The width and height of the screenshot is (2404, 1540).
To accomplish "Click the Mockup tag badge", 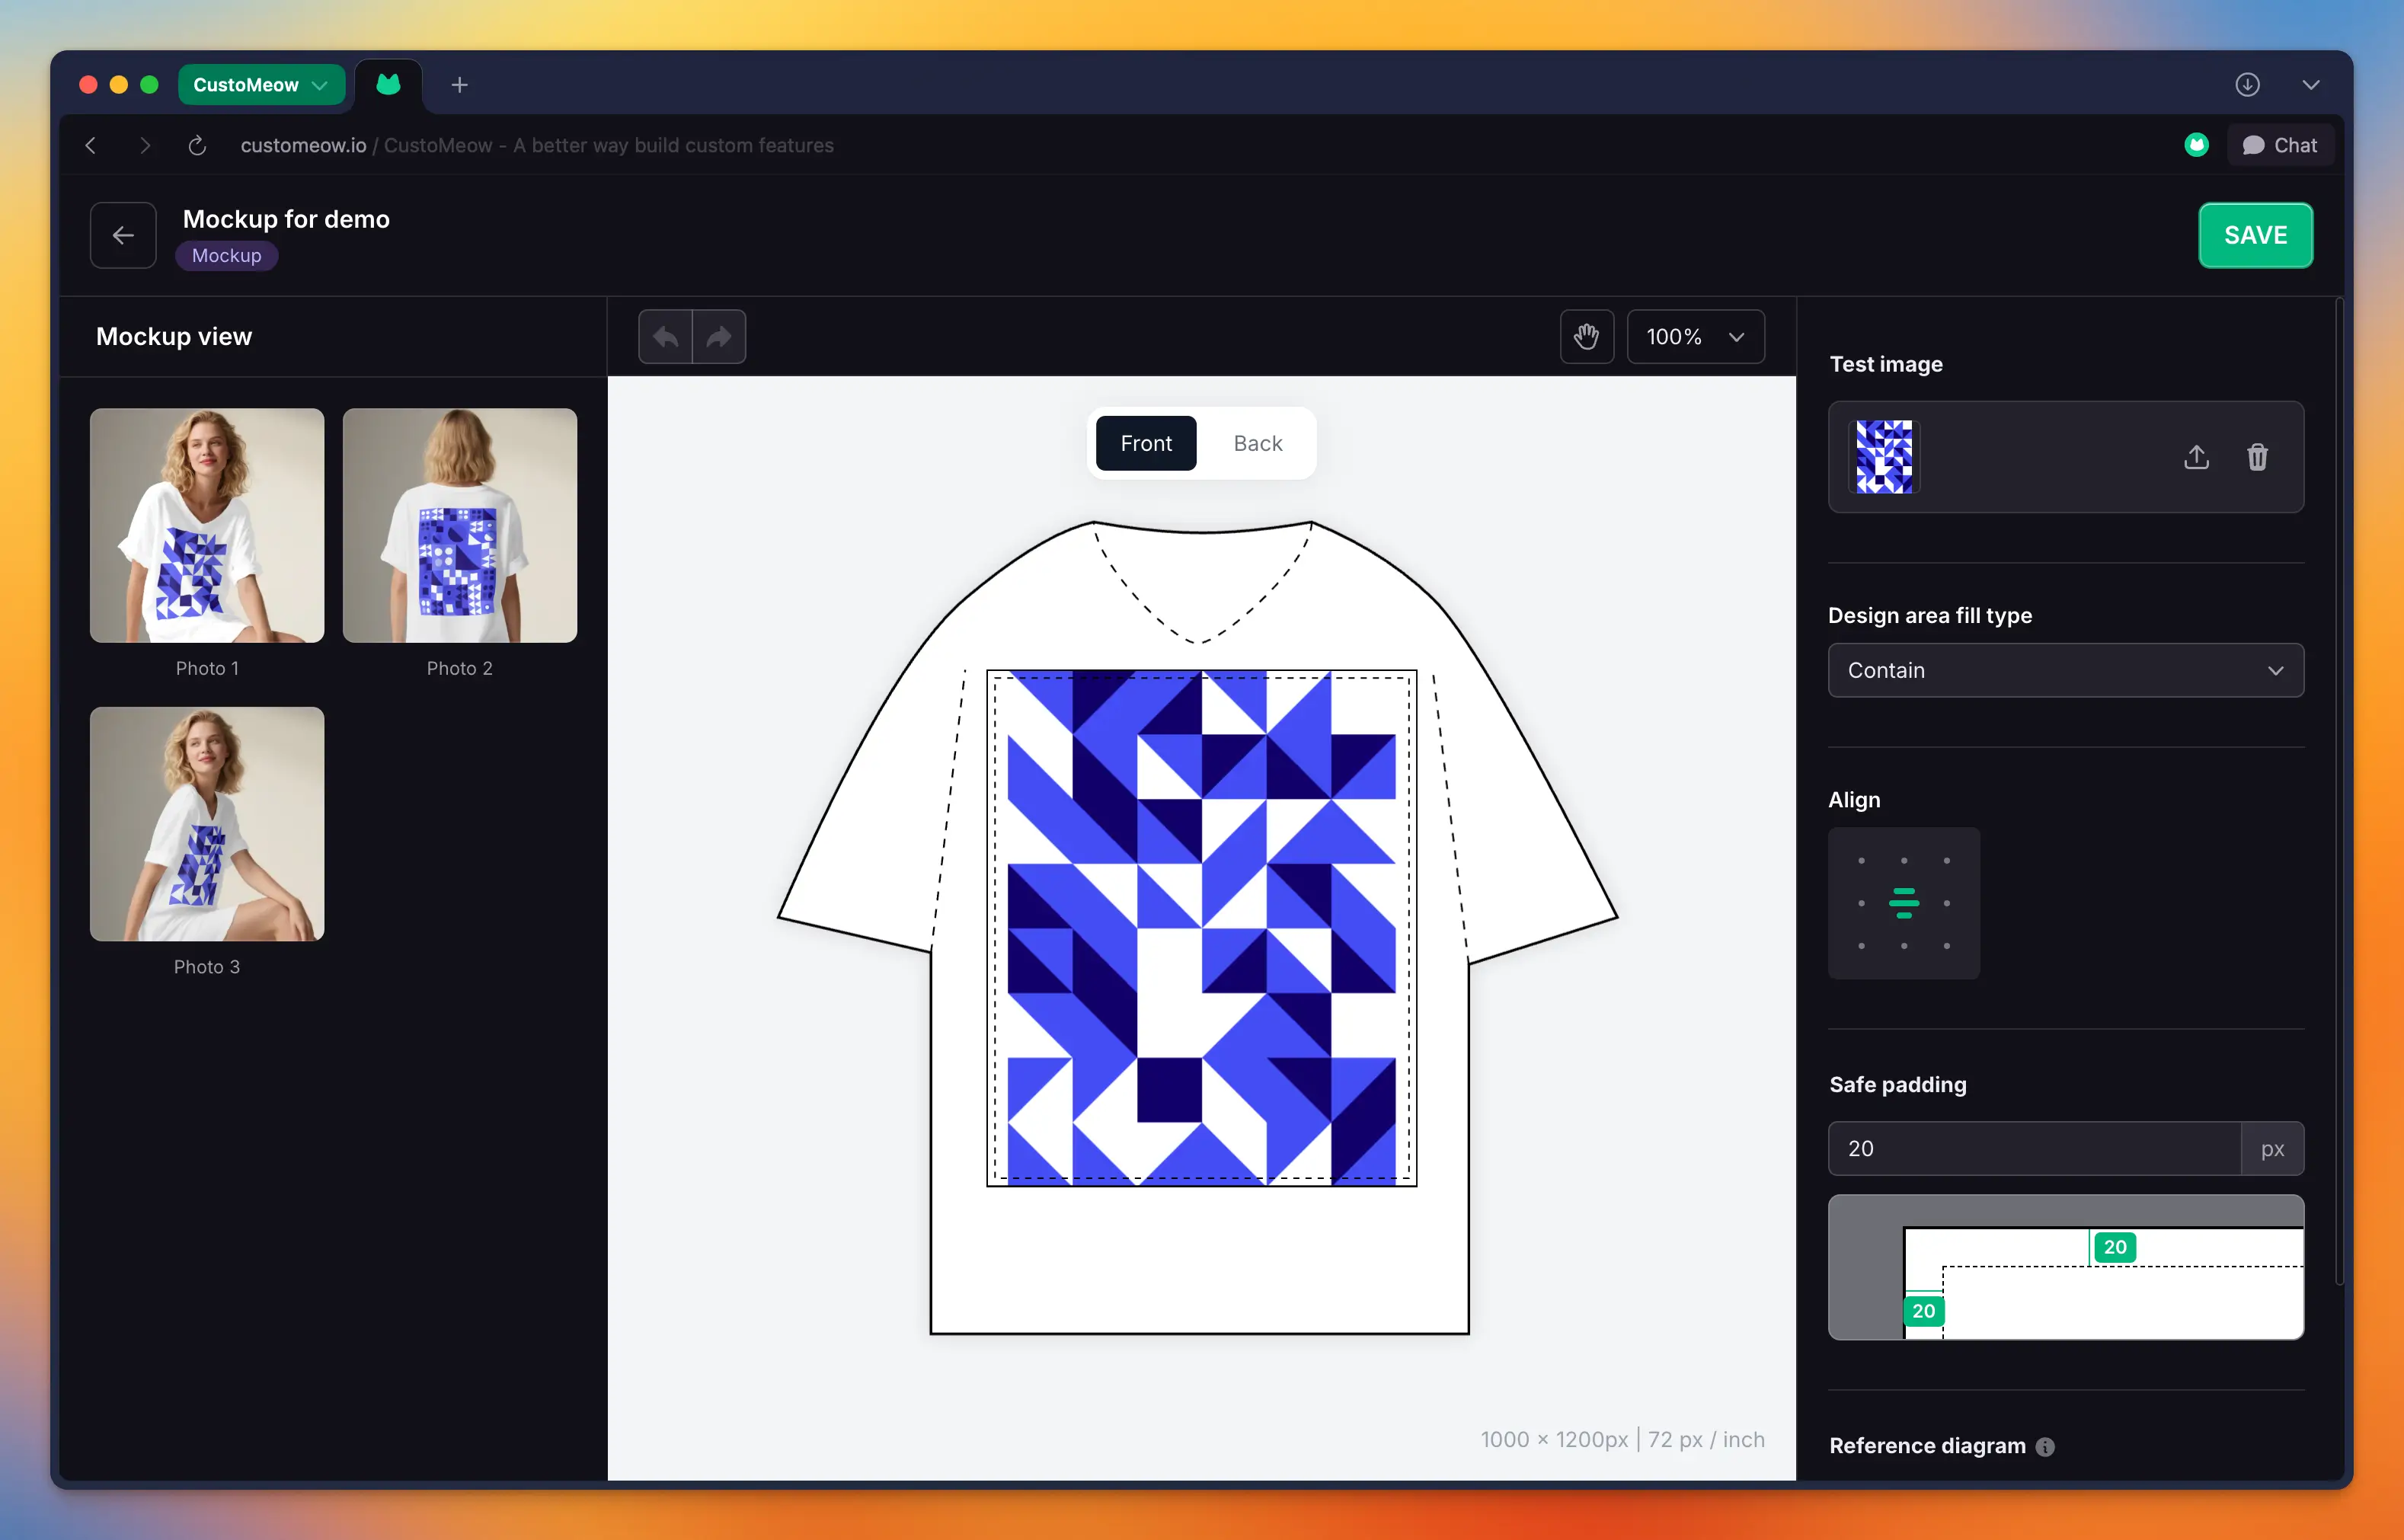I will pos(227,256).
